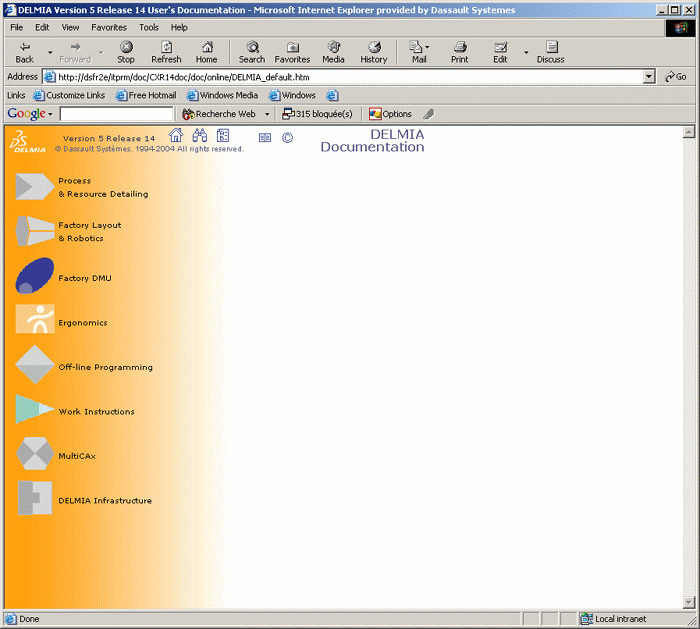This screenshot has width=700, height=629.
Task: Open the Free Hotmail link
Action: (146, 95)
